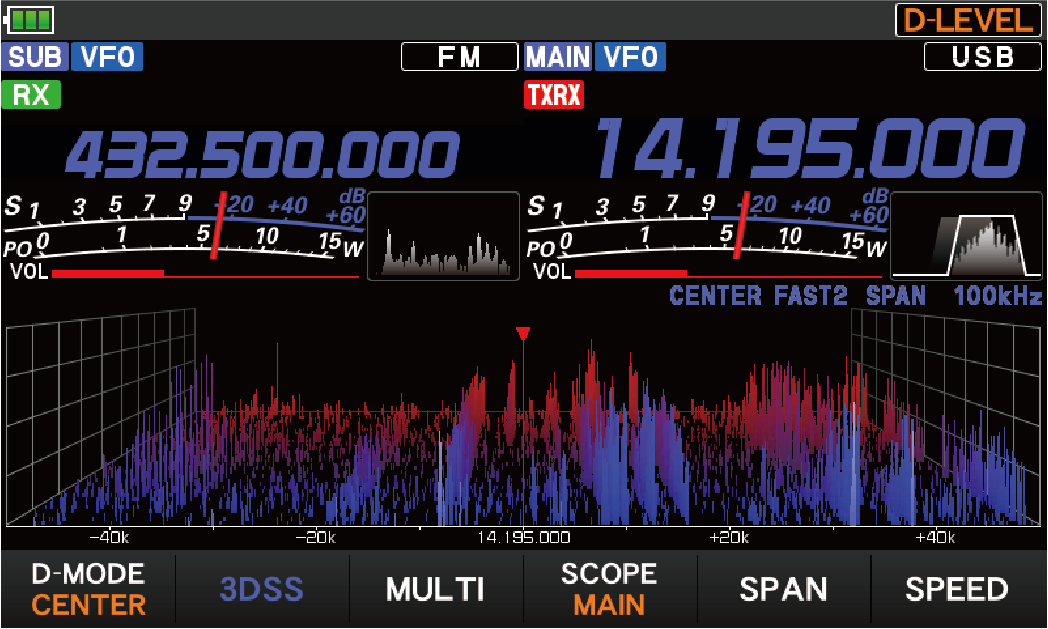Open the sub band mini spectrum scope
1048x629 pixels.
(444, 235)
